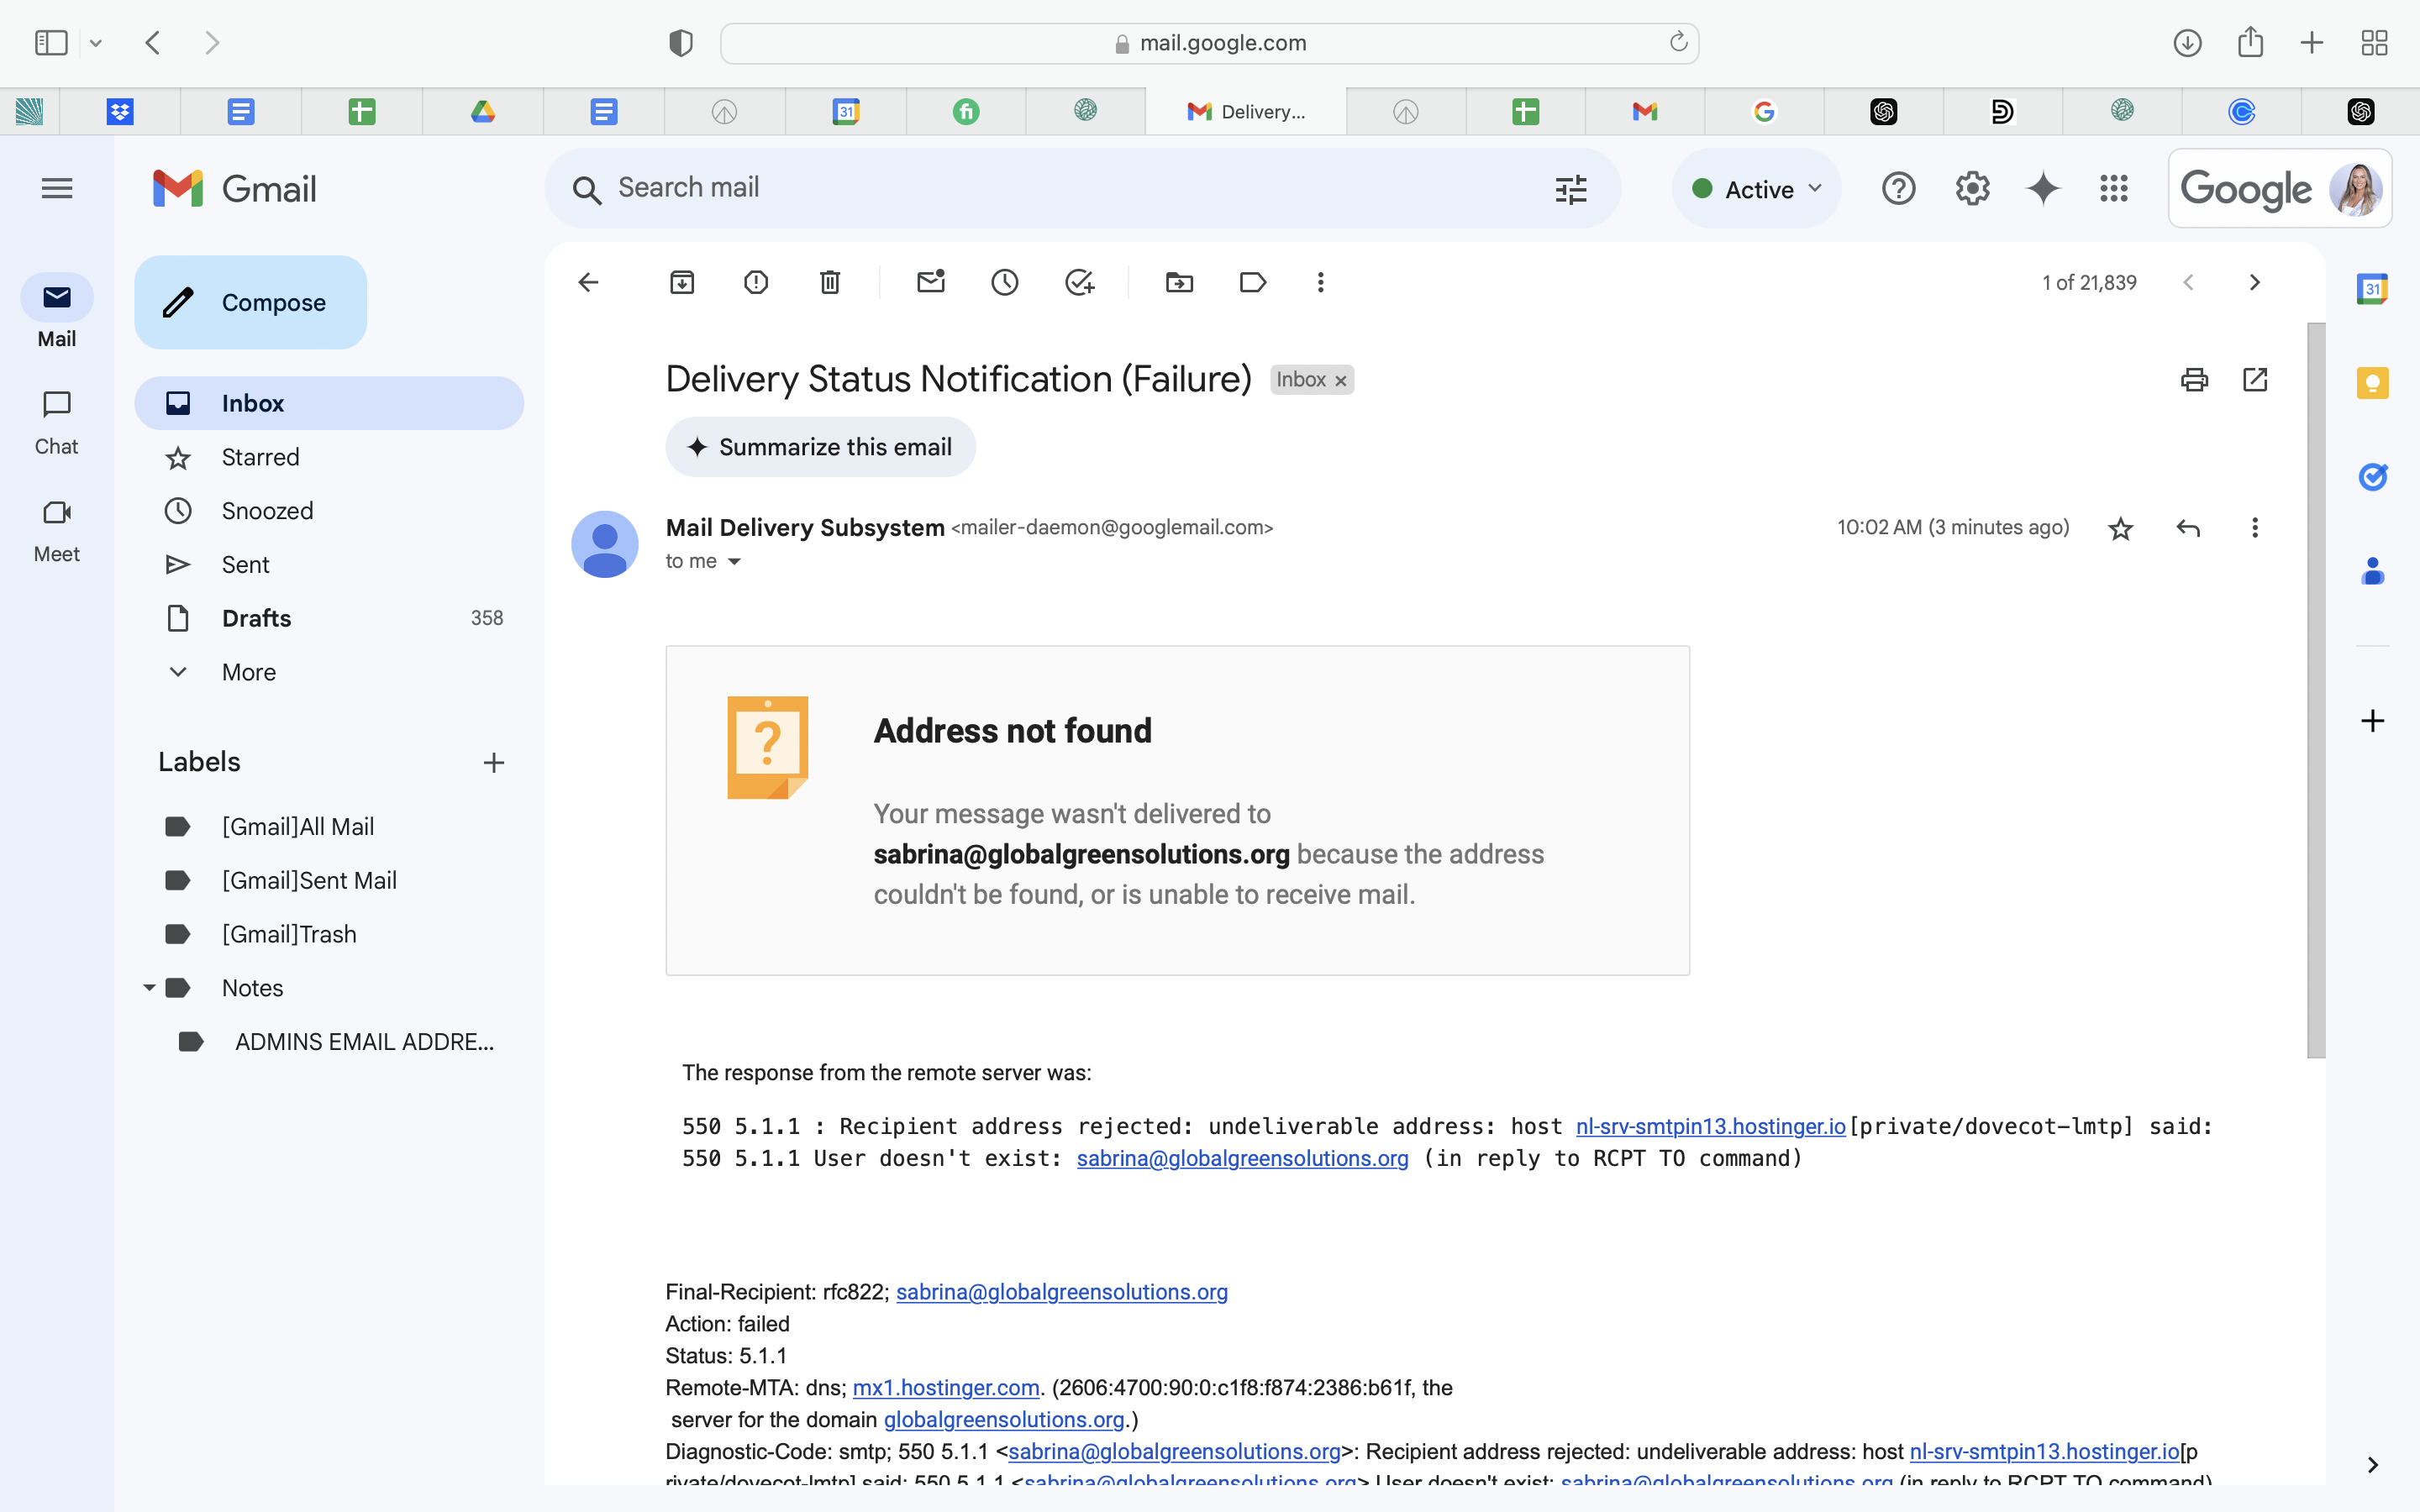This screenshot has width=2420, height=1512.
Task: Delete the message via trash icon
Action: click(x=830, y=282)
